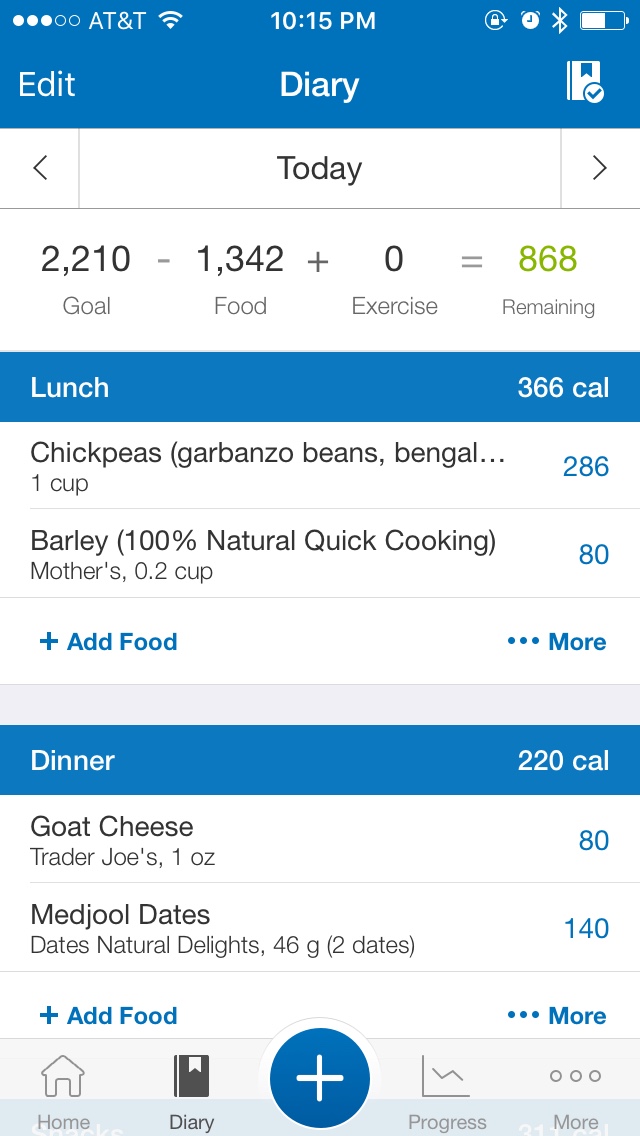Screen dimensions: 640x1136
Task: Tap Edit in the Diary header
Action: point(46,84)
